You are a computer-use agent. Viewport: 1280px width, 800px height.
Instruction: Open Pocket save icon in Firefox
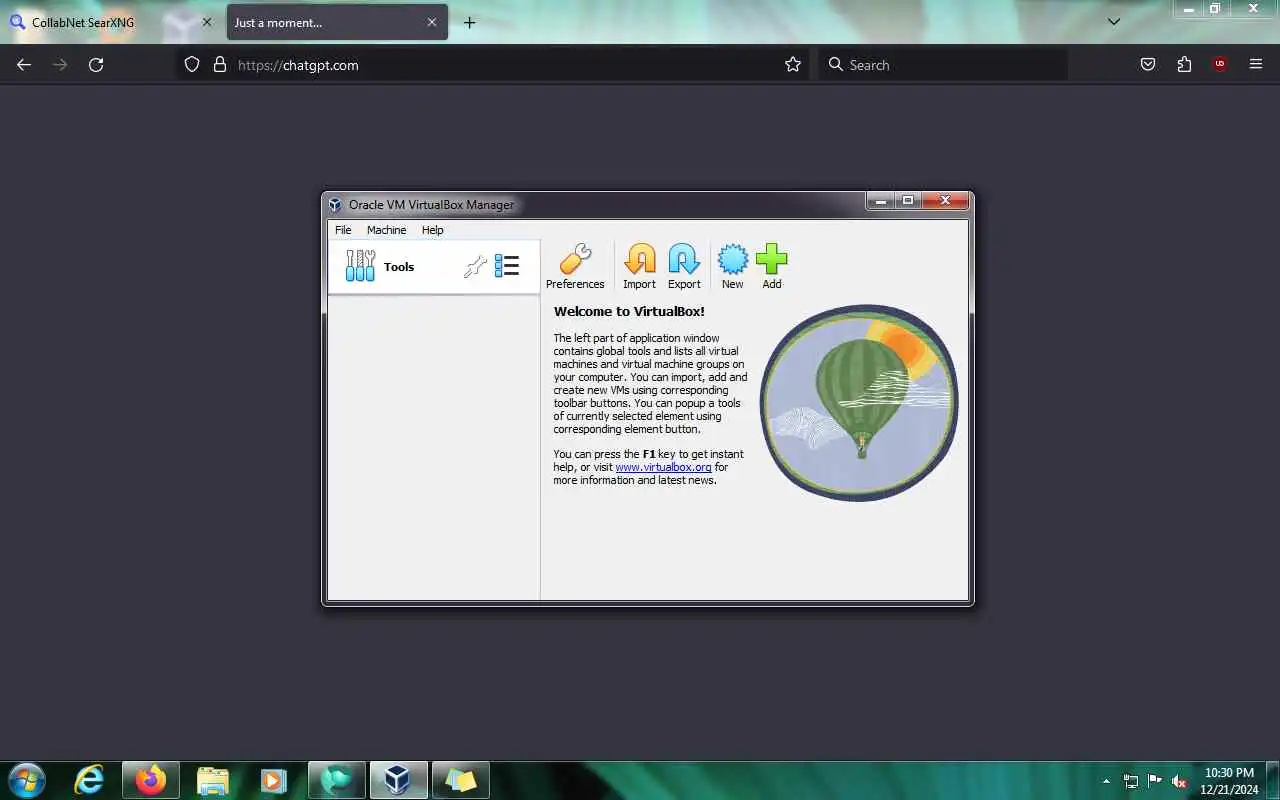click(1148, 64)
